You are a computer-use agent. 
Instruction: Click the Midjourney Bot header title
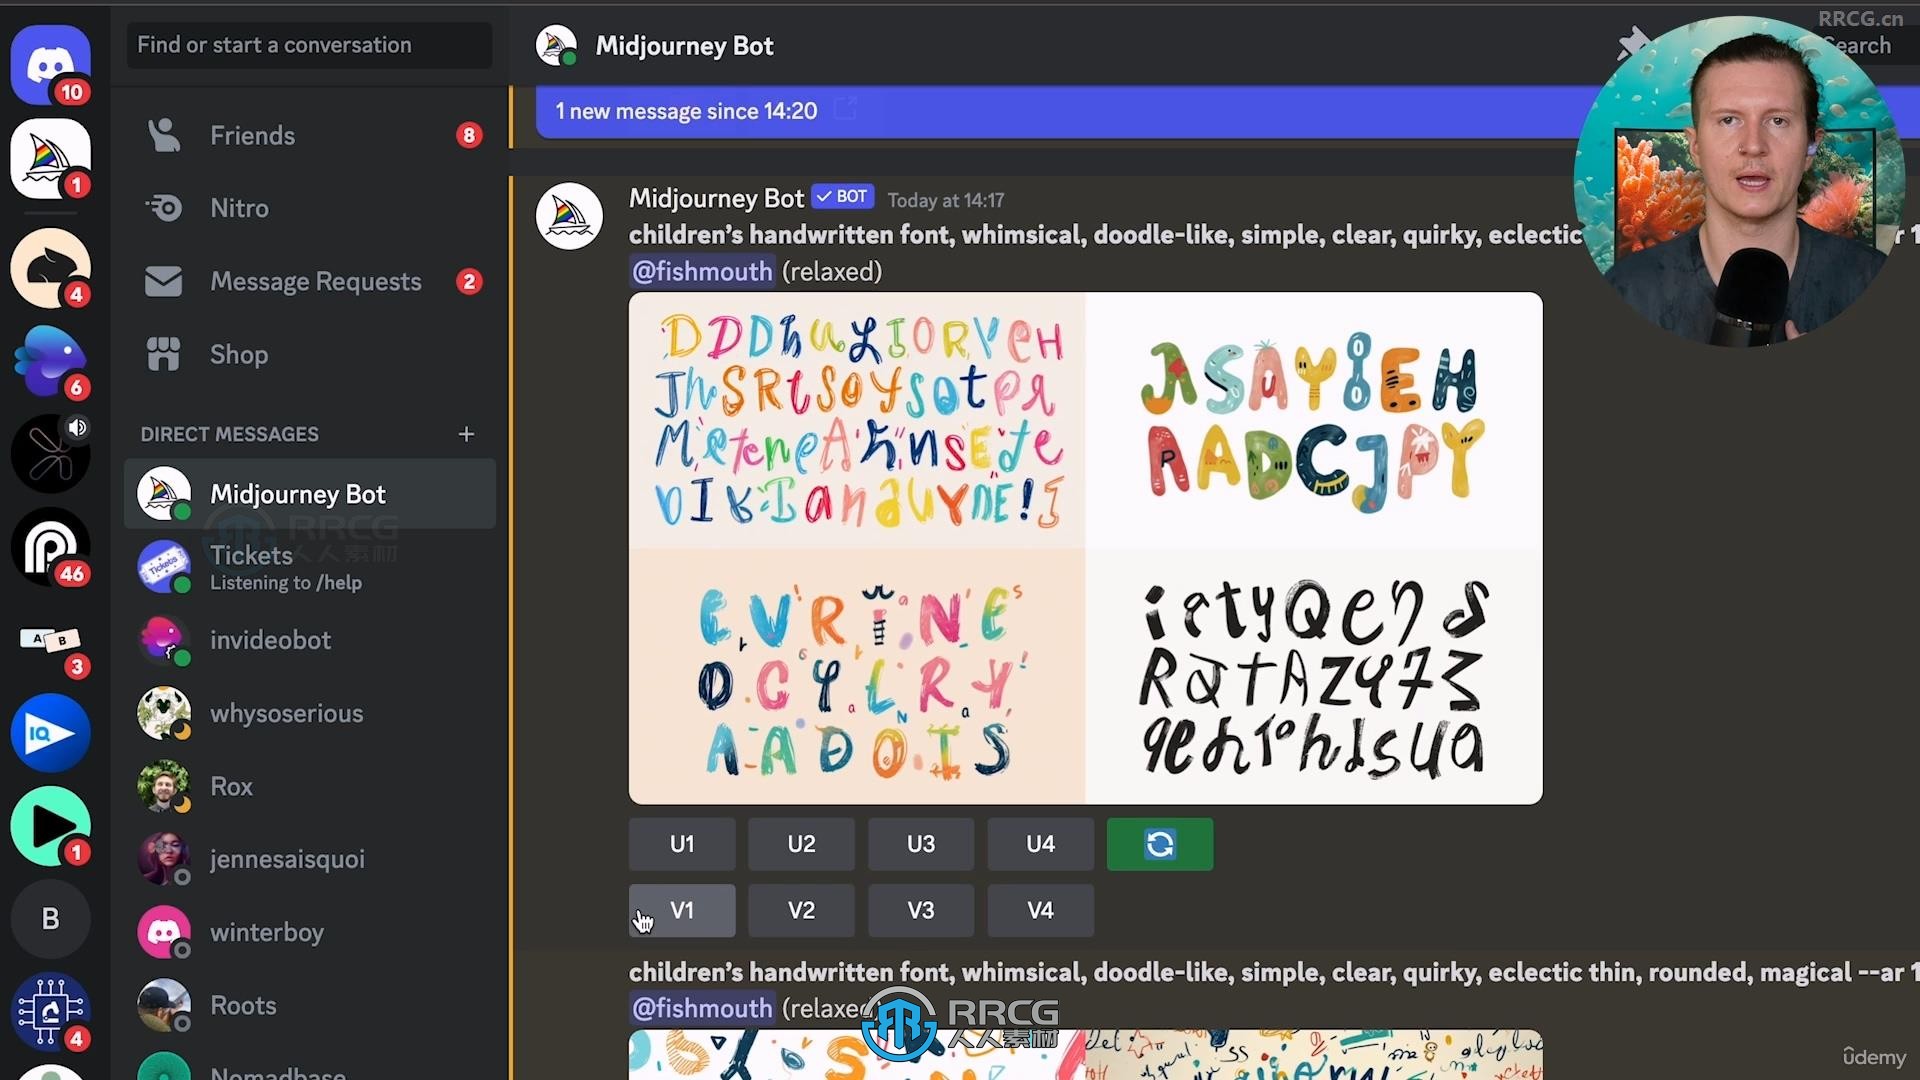click(x=684, y=46)
